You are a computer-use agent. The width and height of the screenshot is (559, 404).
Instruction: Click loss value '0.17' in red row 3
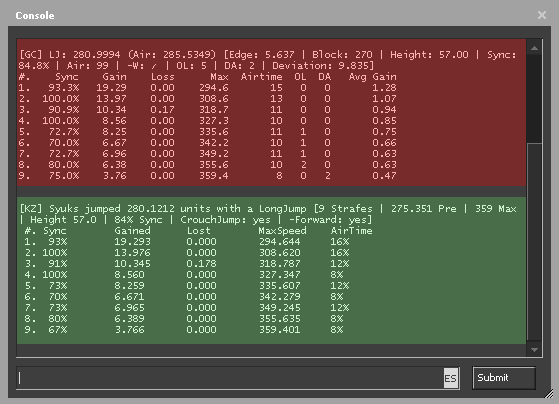[162, 110]
